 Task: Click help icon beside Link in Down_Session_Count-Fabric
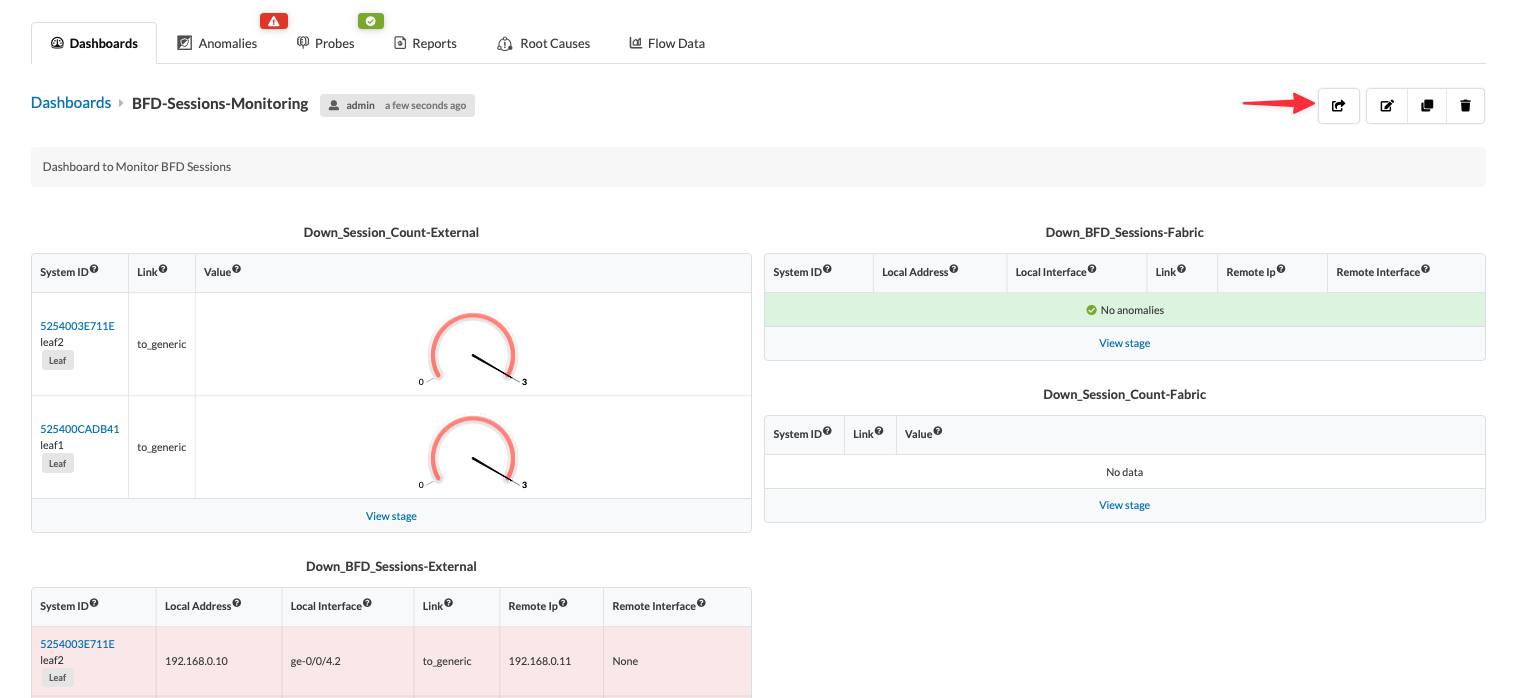pos(879,431)
